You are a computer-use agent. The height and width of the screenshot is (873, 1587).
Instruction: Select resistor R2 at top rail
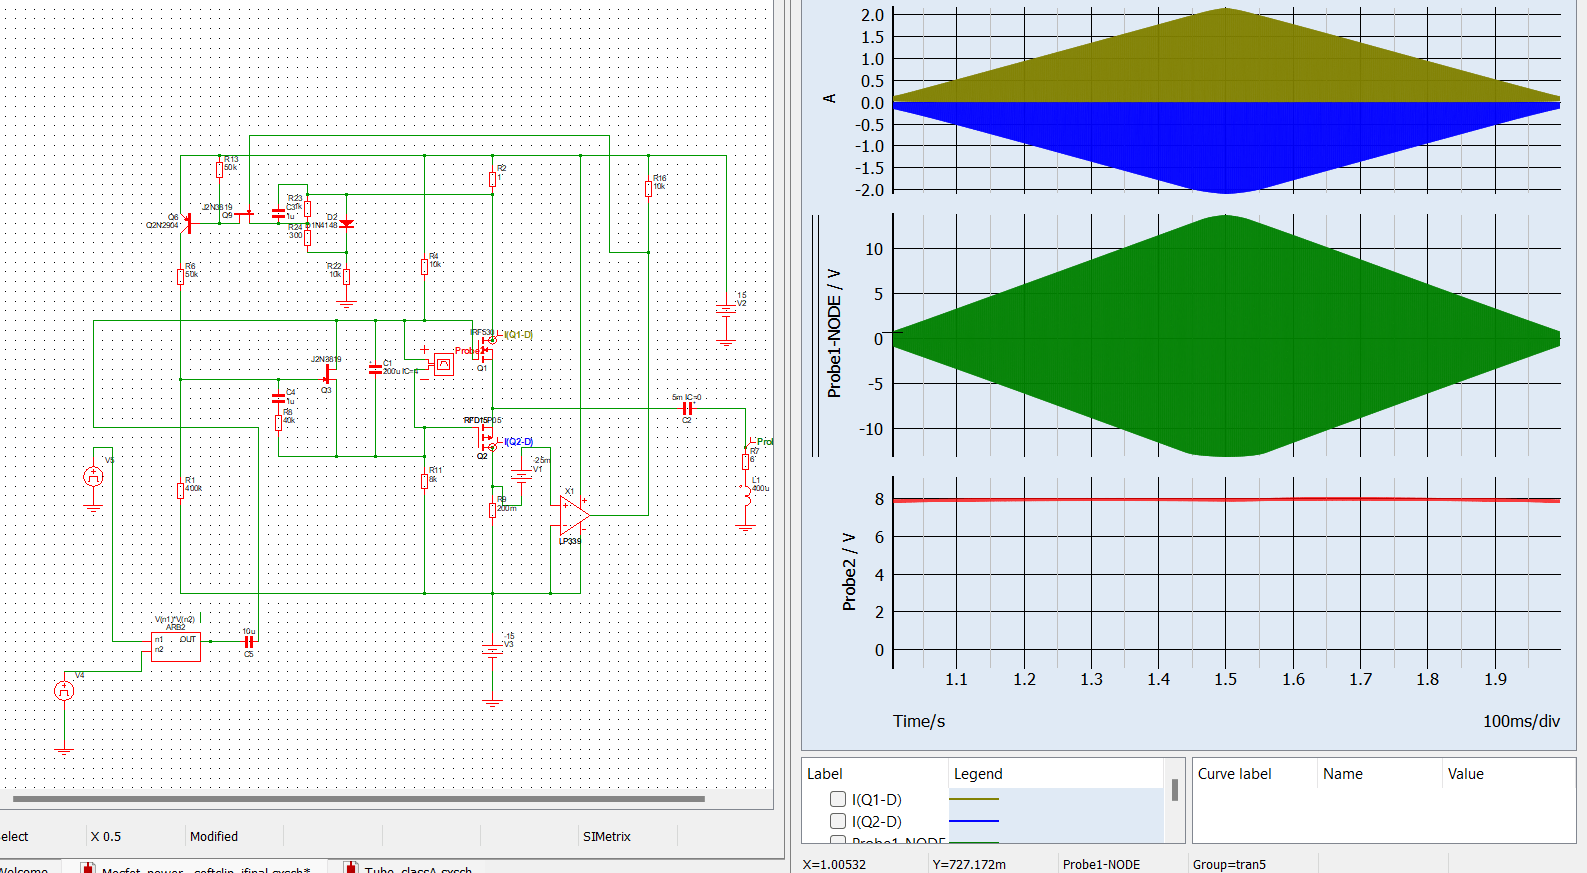492,179
